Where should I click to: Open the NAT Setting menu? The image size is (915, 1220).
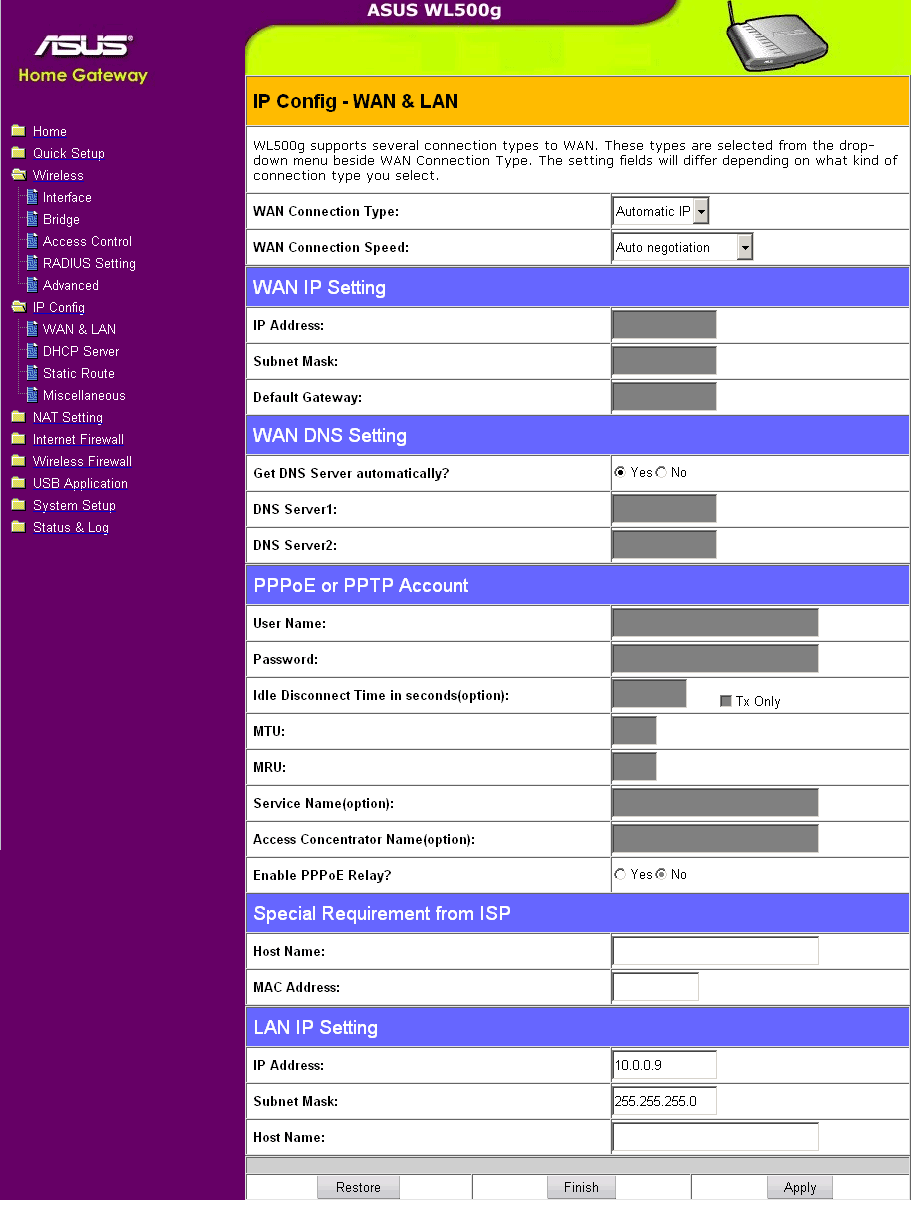tap(68, 417)
